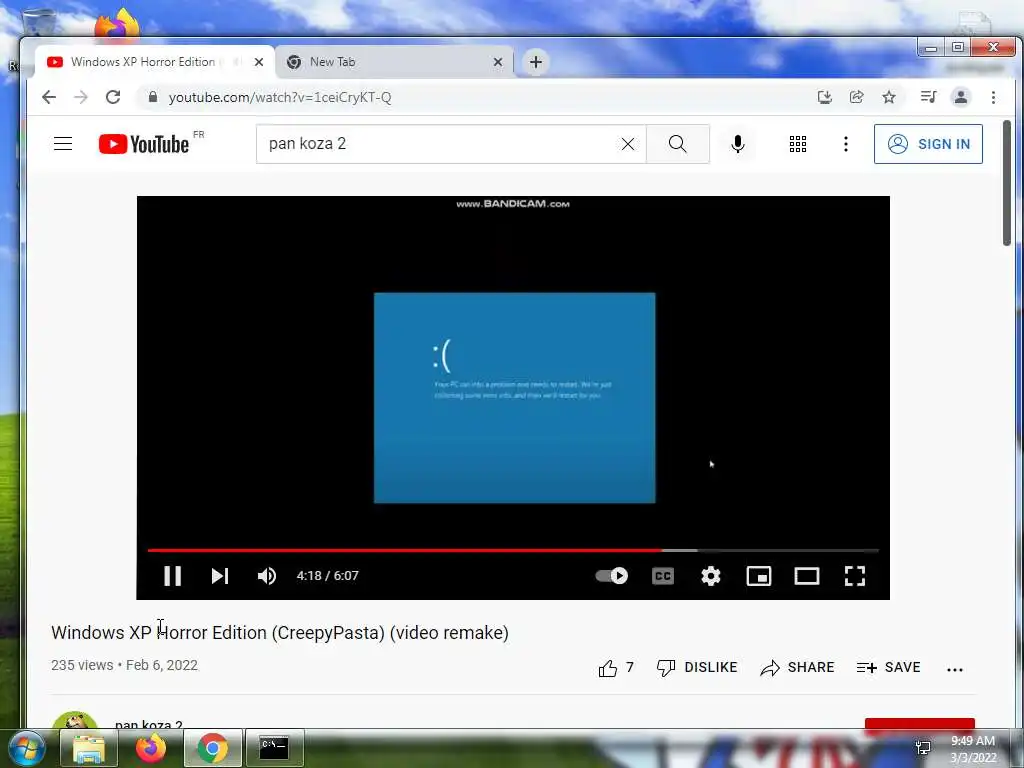The width and height of the screenshot is (1024, 768).
Task: Open more actions ellipsis below video
Action: pos(955,669)
